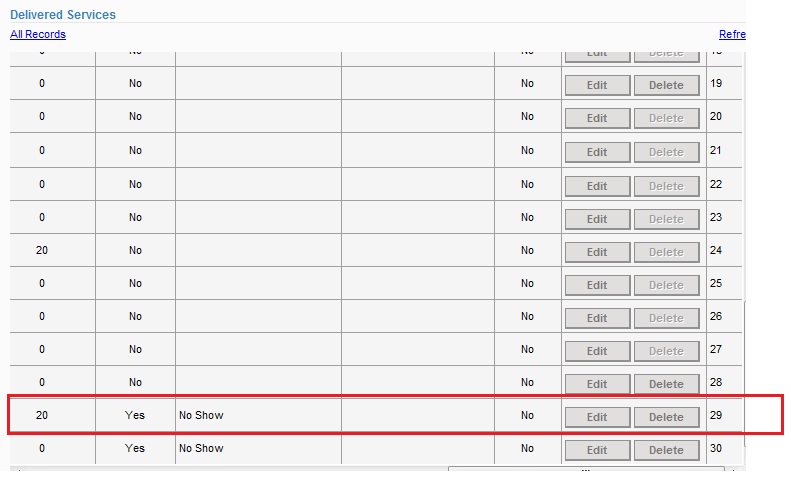Click Delete button in row 24
This screenshot has width=791, height=483.
(x=666, y=252)
